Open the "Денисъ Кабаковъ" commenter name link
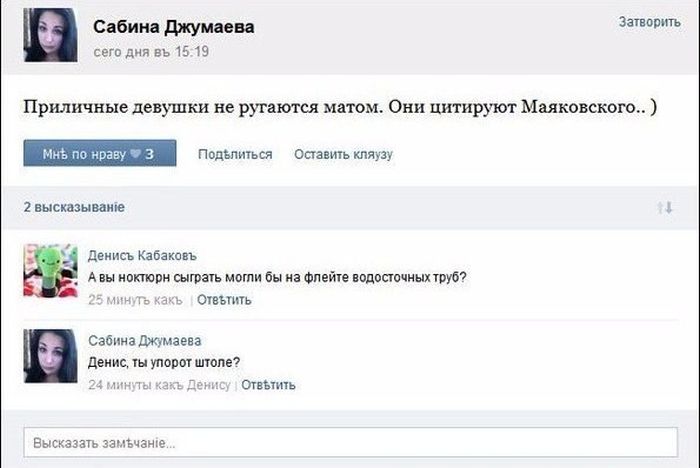This screenshot has width=700, height=468. pos(139,255)
